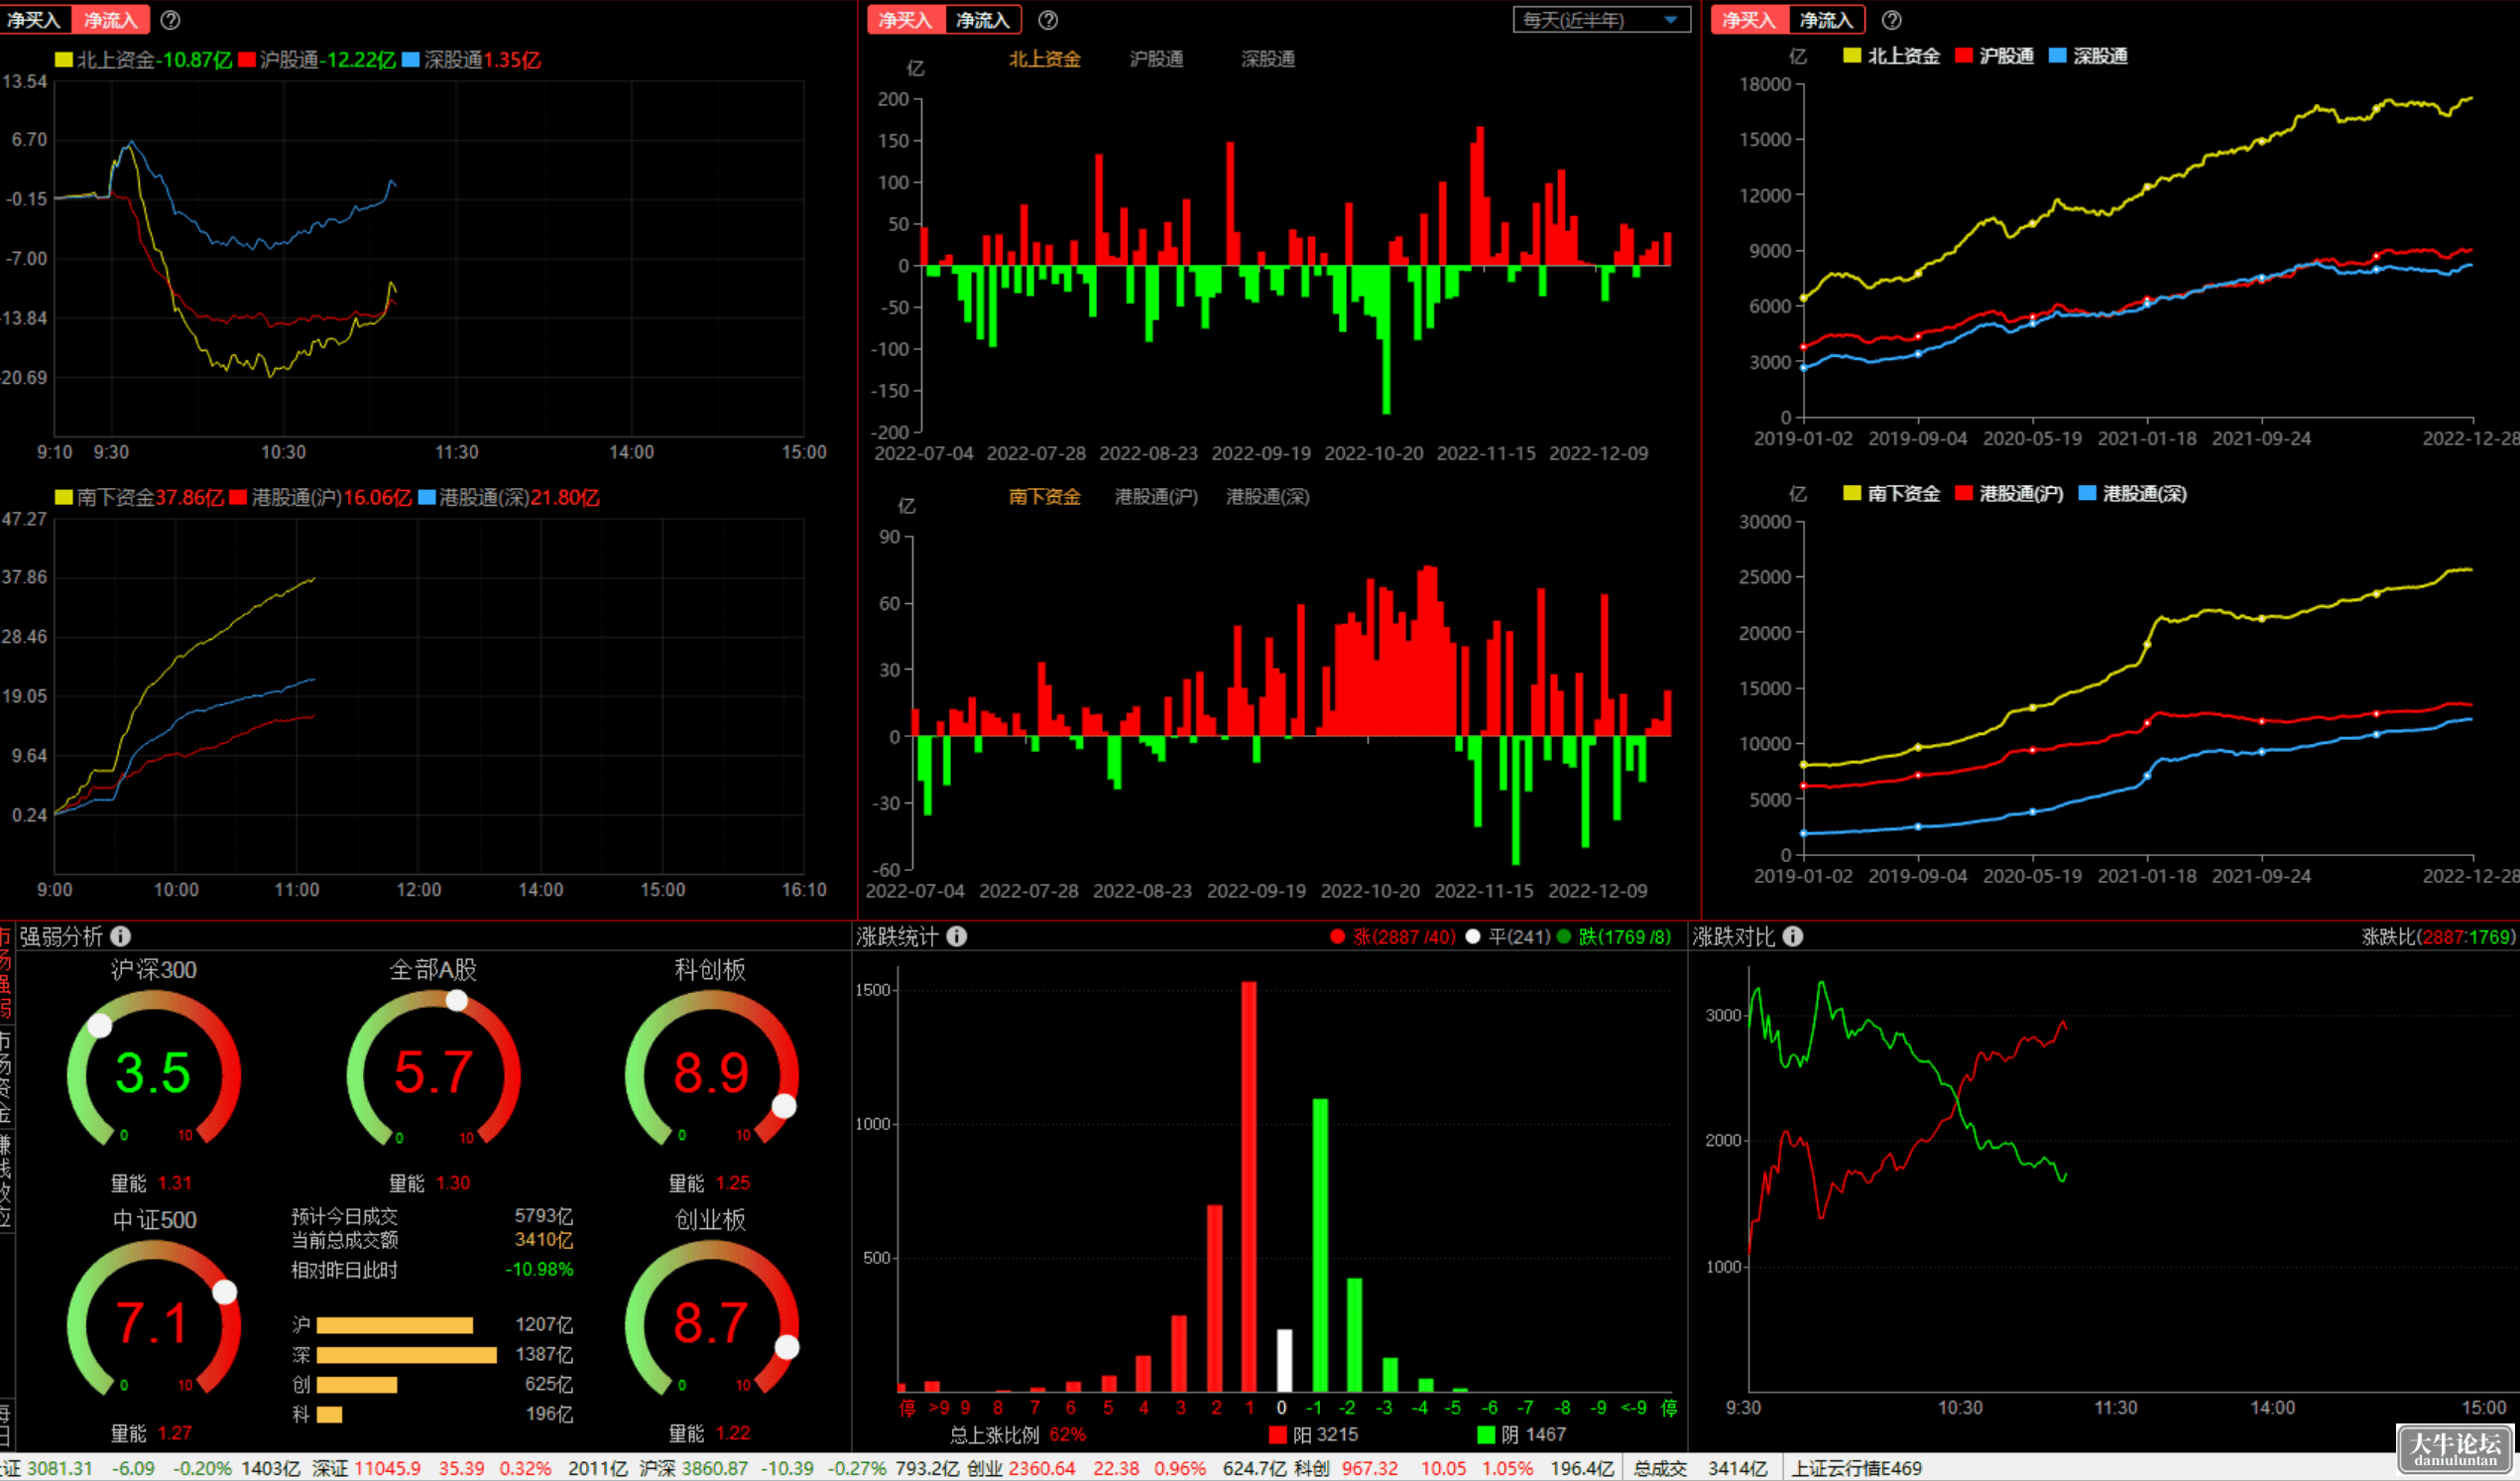Select the 港股通(深) chart series
The height and width of the screenshot is (1481, 2520).
coord(1268,497)
